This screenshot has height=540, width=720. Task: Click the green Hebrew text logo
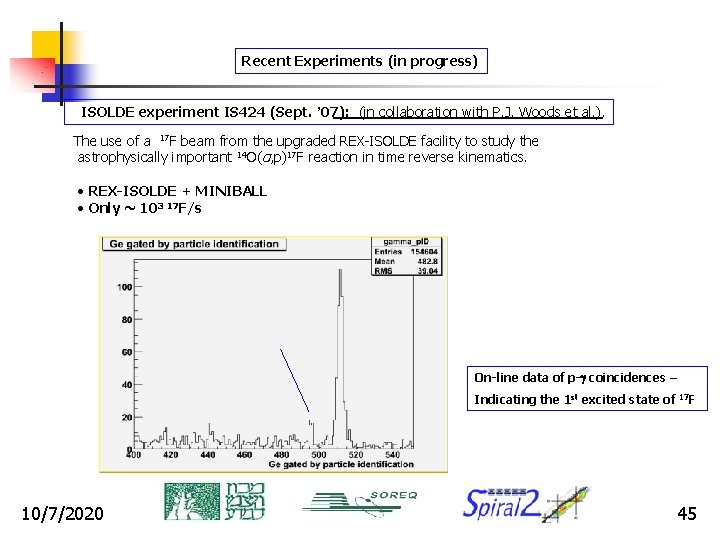[x=245, y=501]
